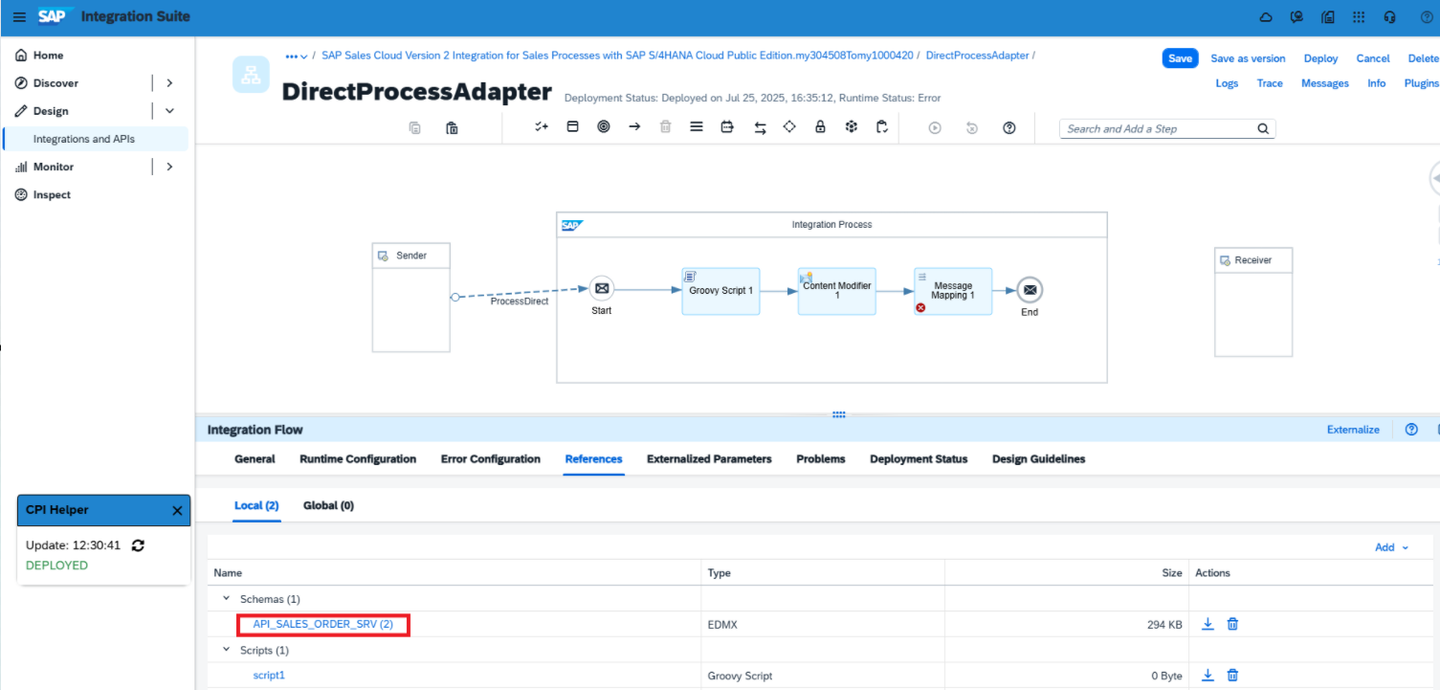Switch to the Runtime Configuration tab
This screenshot has width=1440, height=690.
[x=358, y=459]
